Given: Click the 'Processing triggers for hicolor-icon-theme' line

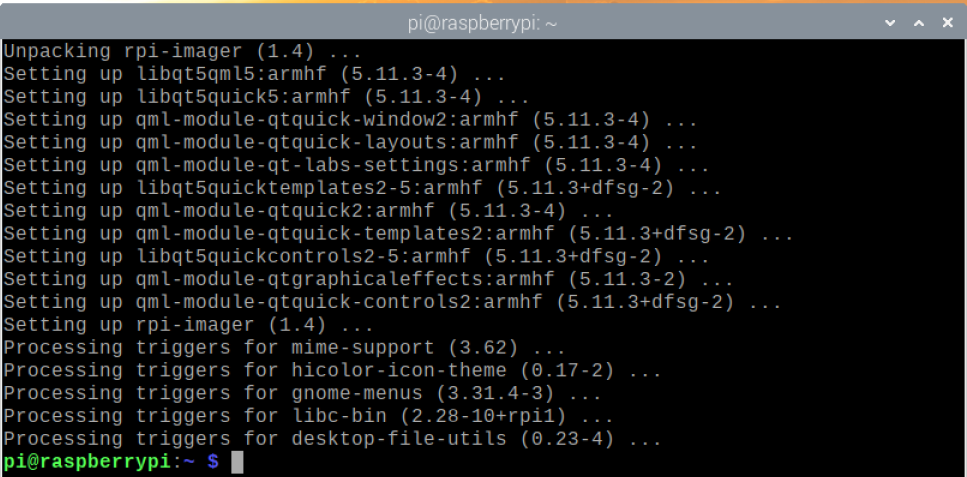Looking at the screenshot, I should tap(330, 371).
